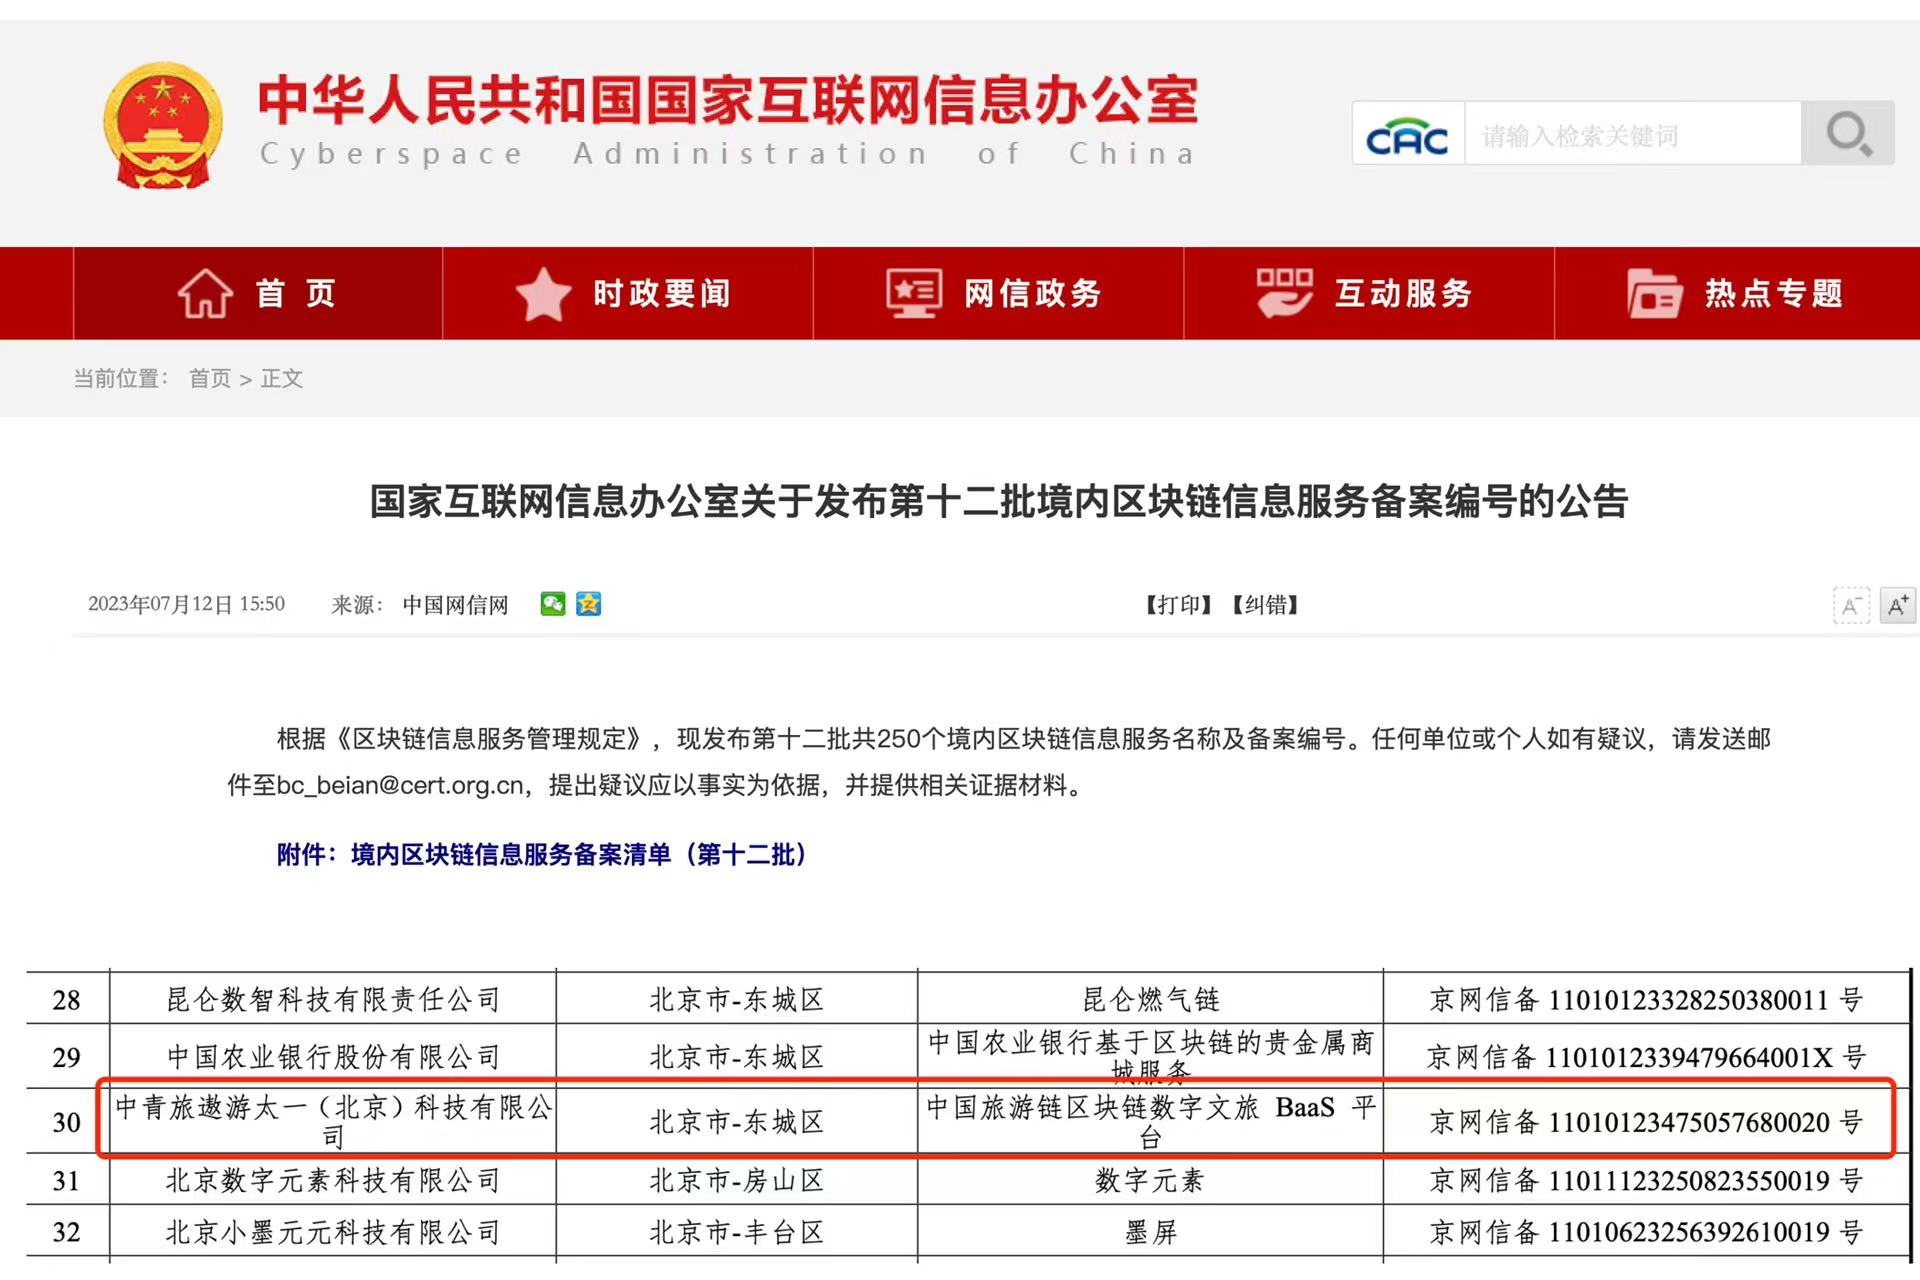Select cell 昆仑数智科技有限责任公司
Image resolution: width=1920 pixels, height=1280 pixels.
pyautogui.click(x=333, y=999)
